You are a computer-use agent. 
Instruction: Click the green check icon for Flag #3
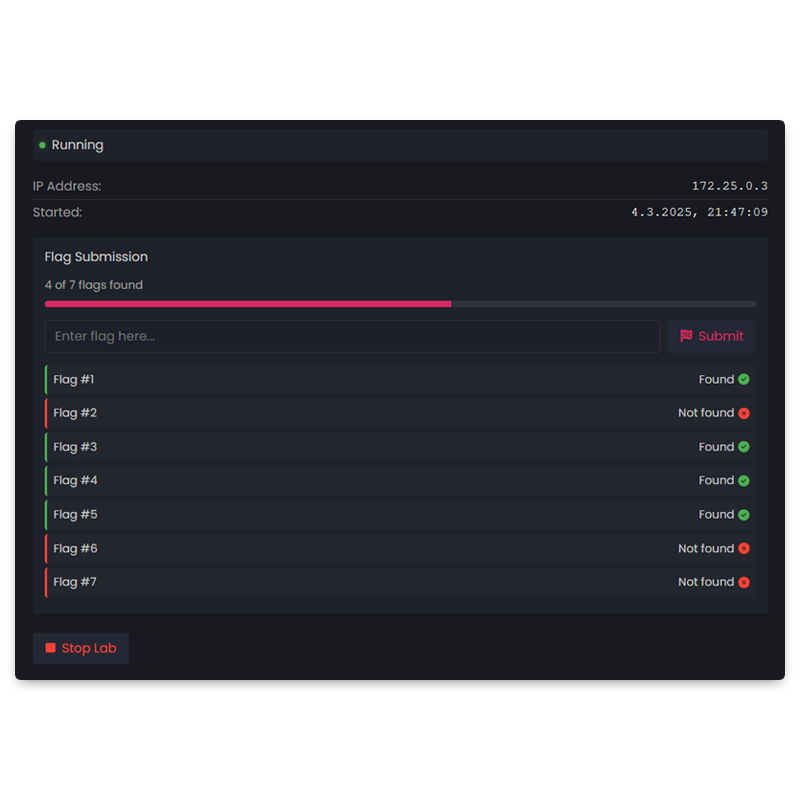coord(744,447)
